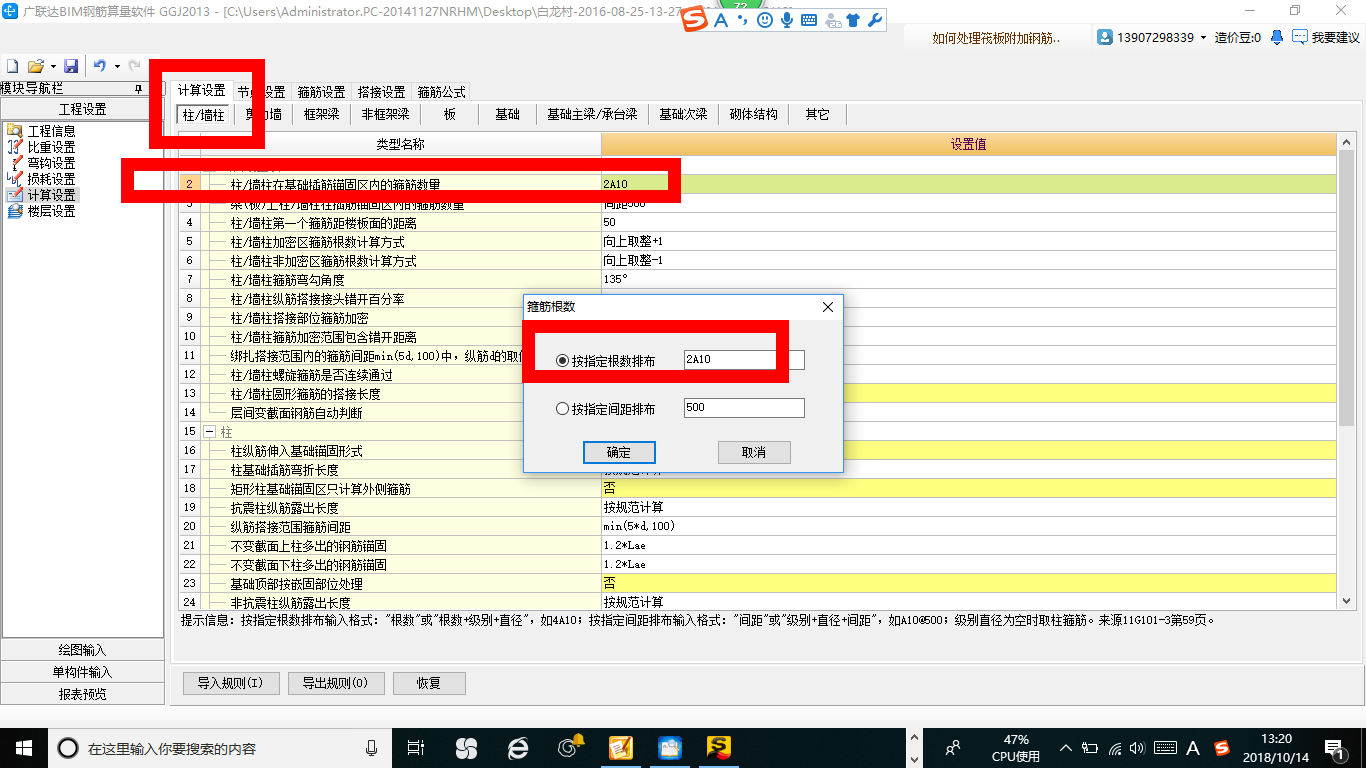Open Sogou emoji smiley icon
This screenshot has height=768, width=1366.
[x=765, y=20]
